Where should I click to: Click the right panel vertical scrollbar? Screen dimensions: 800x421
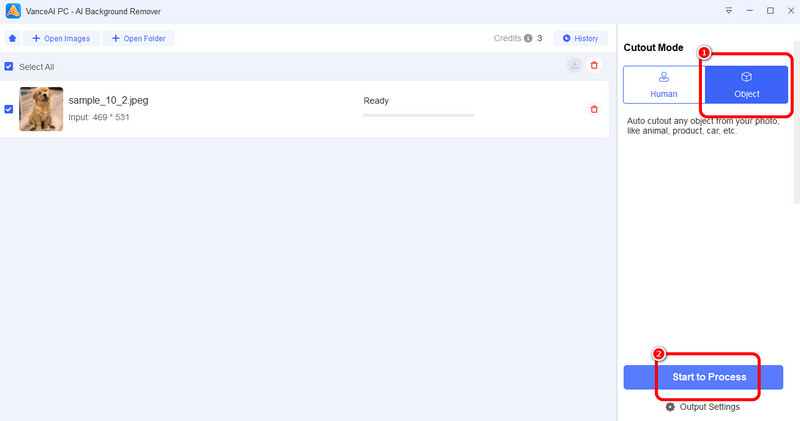coord(795,120)
